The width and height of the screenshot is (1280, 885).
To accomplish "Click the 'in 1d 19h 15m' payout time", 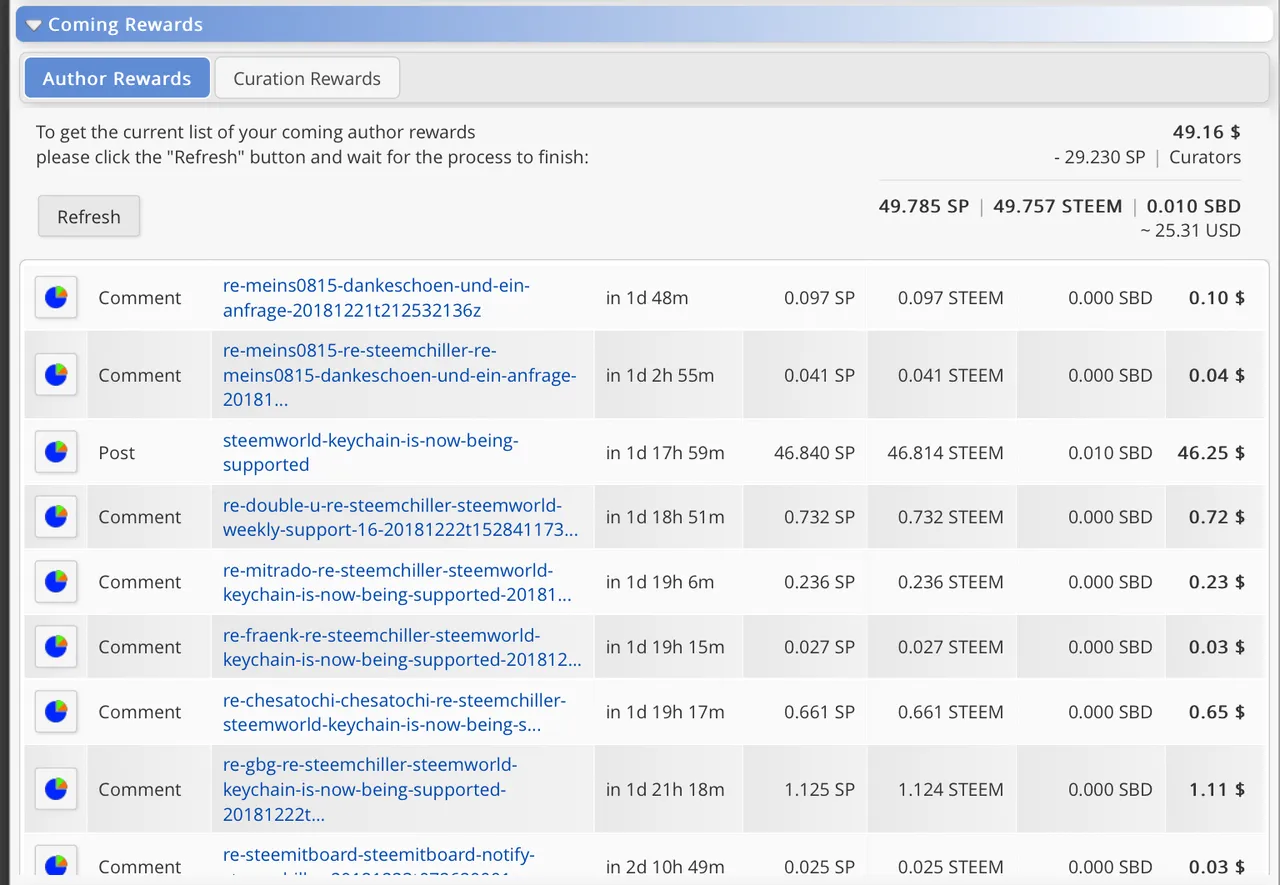I will [665, 647].
